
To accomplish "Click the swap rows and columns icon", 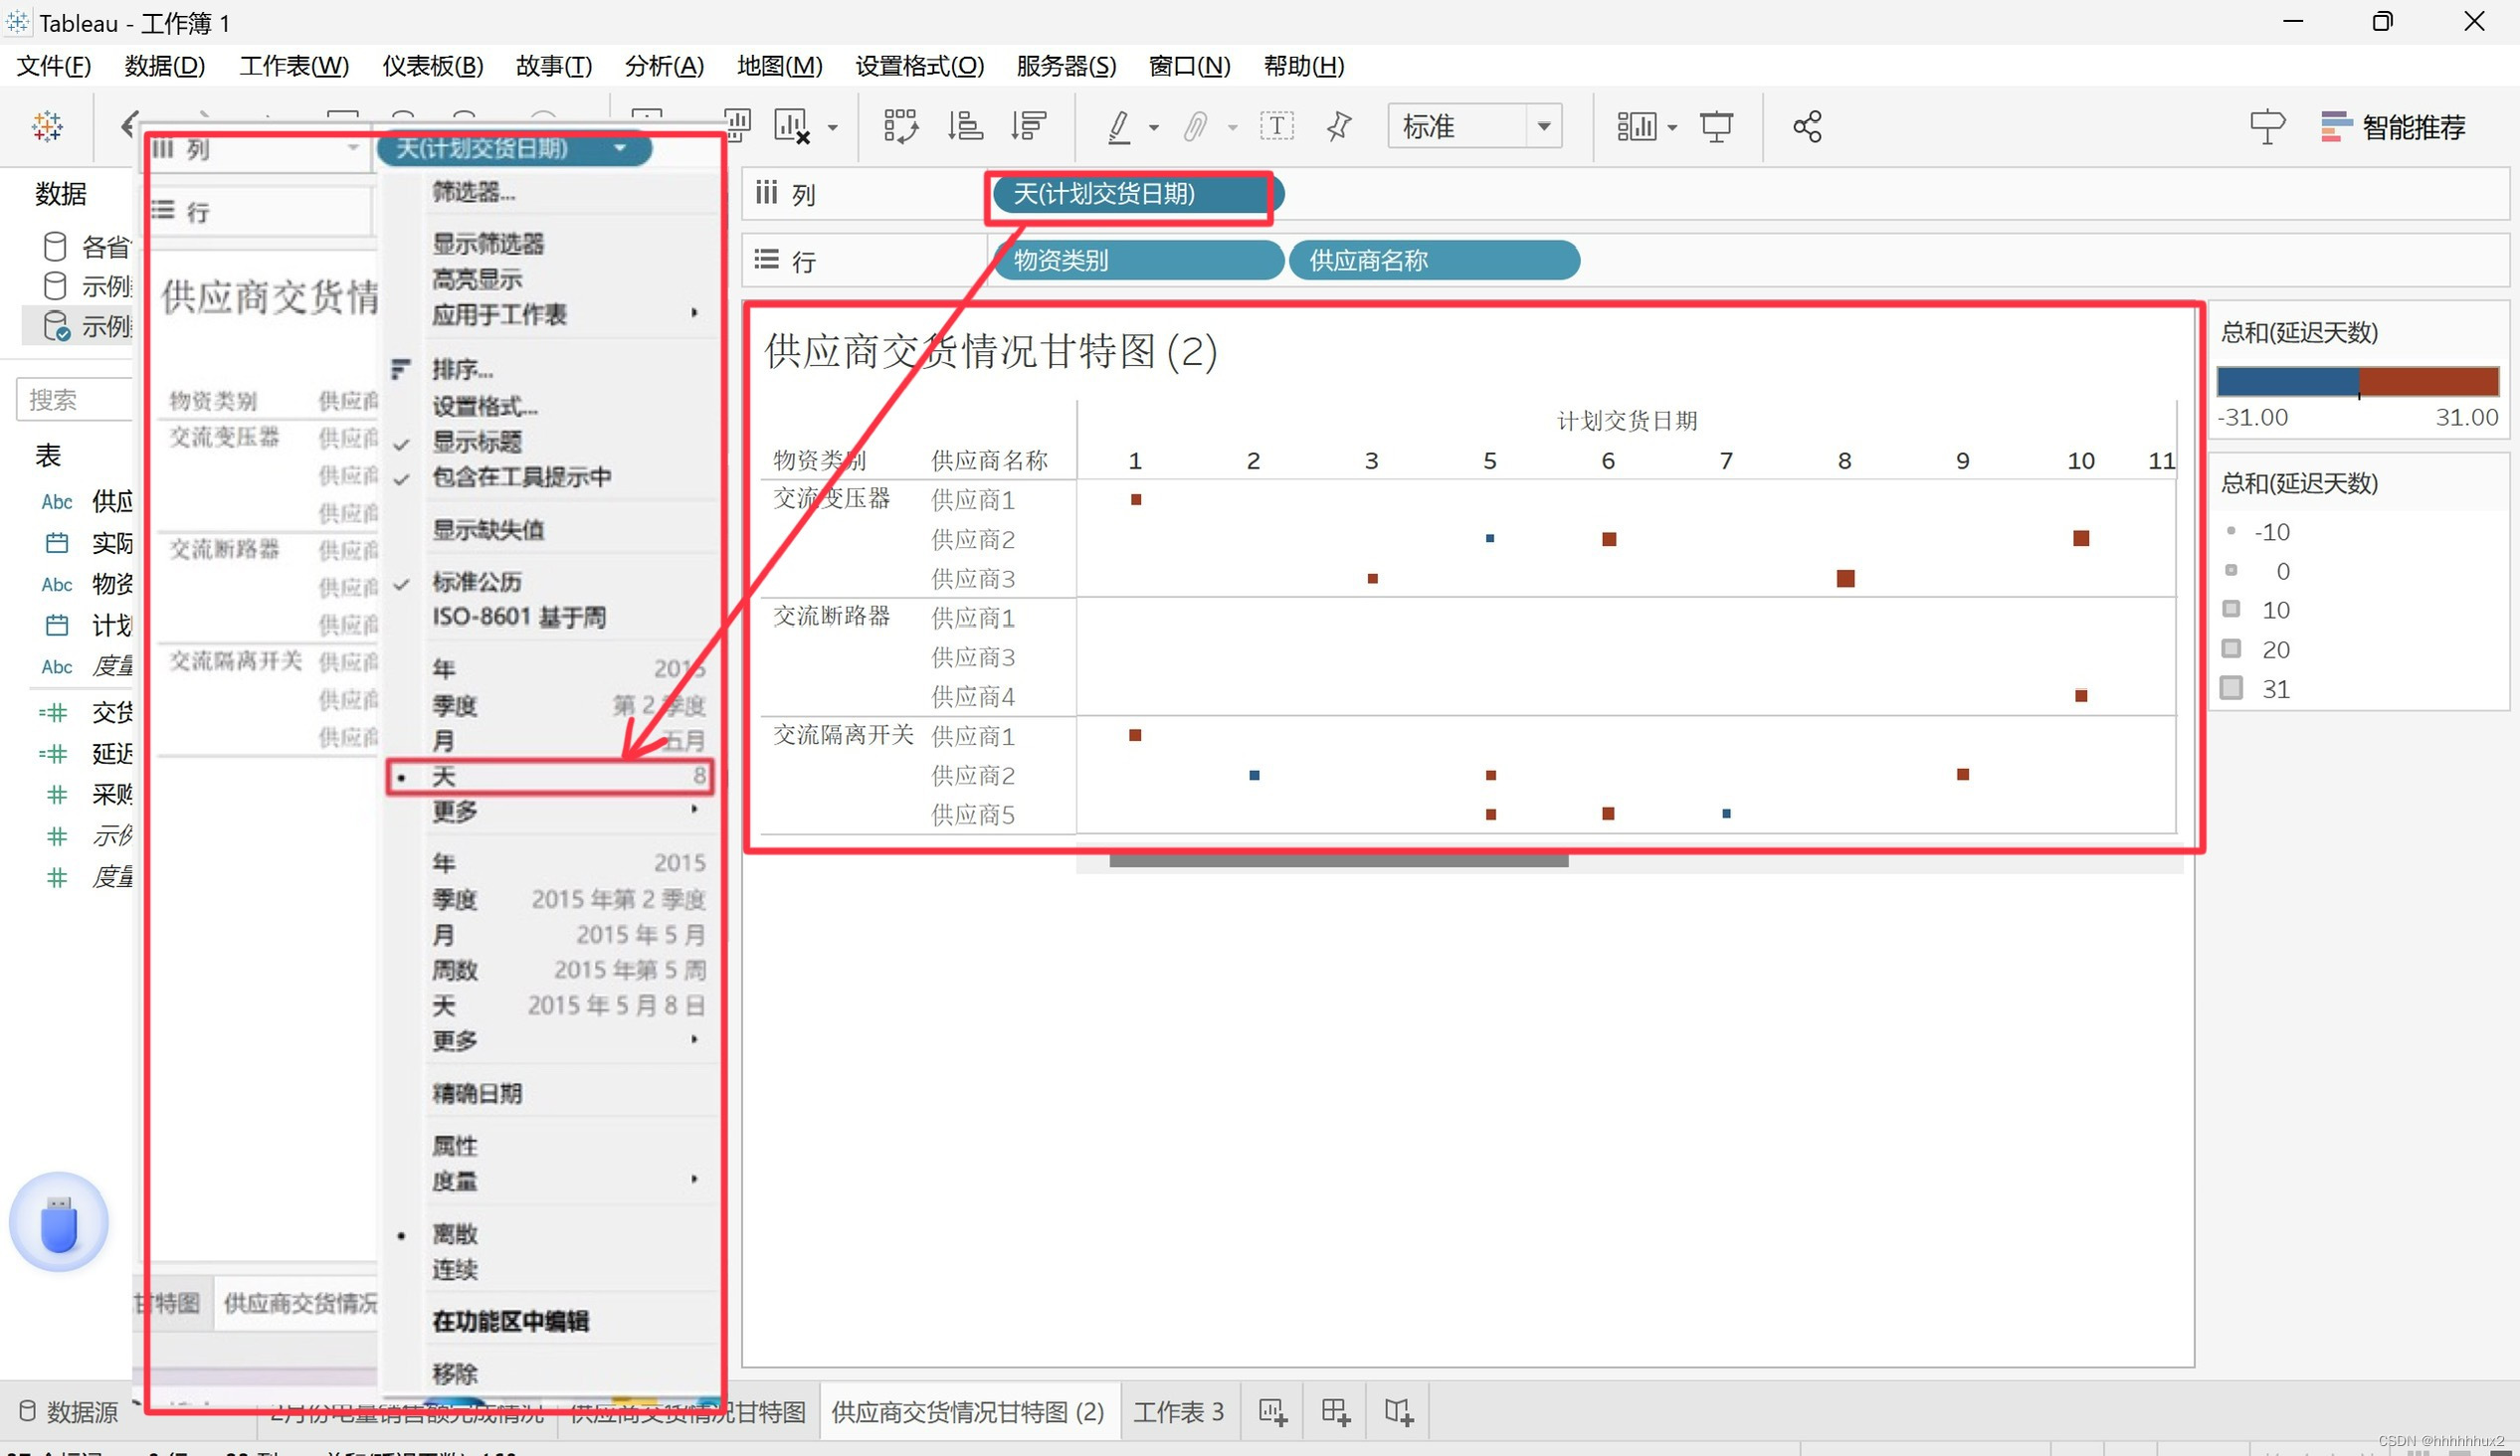I will click(x=900, y=127).
